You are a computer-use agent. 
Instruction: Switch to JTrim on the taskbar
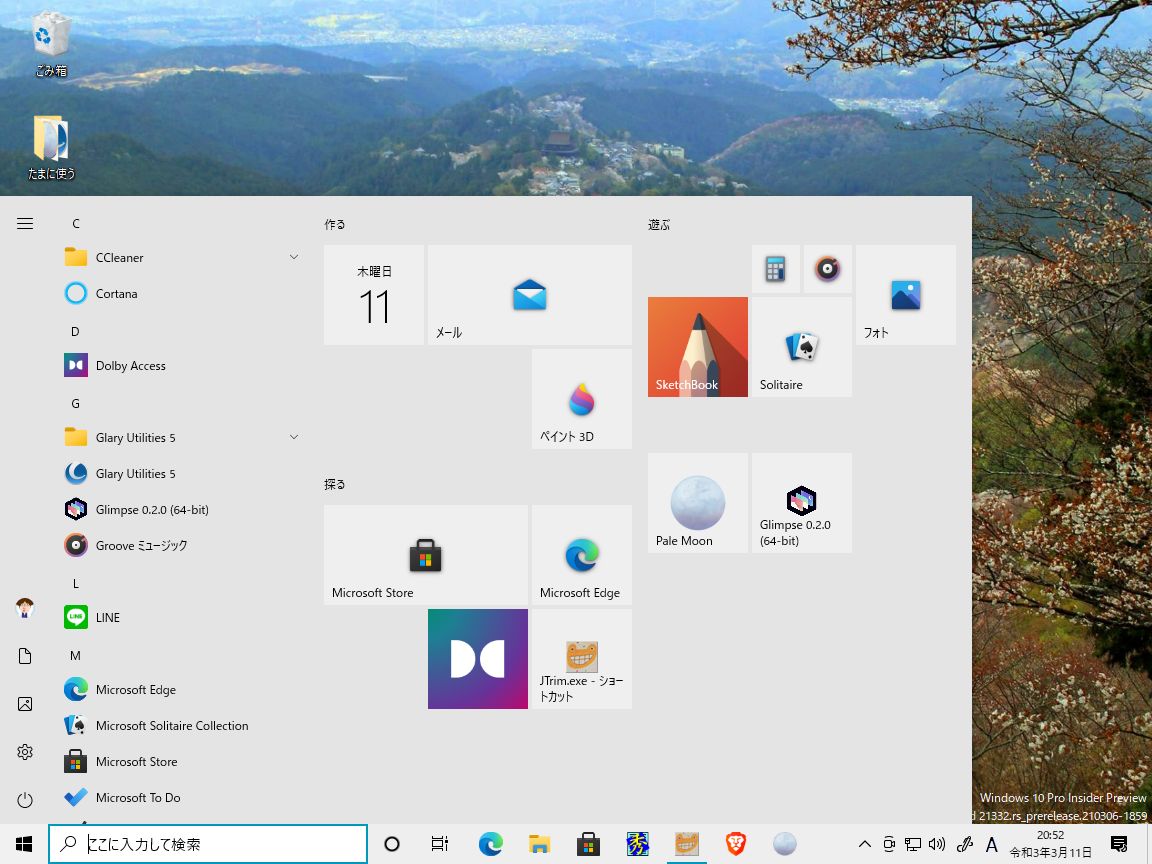pos(687,844)
